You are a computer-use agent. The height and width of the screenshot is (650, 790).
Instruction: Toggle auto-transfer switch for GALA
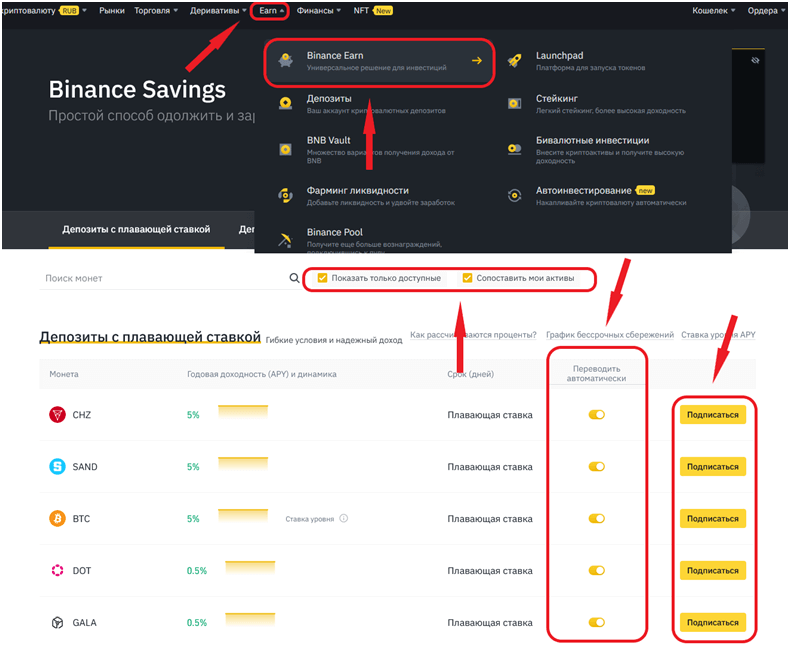(x=597, y=623)
